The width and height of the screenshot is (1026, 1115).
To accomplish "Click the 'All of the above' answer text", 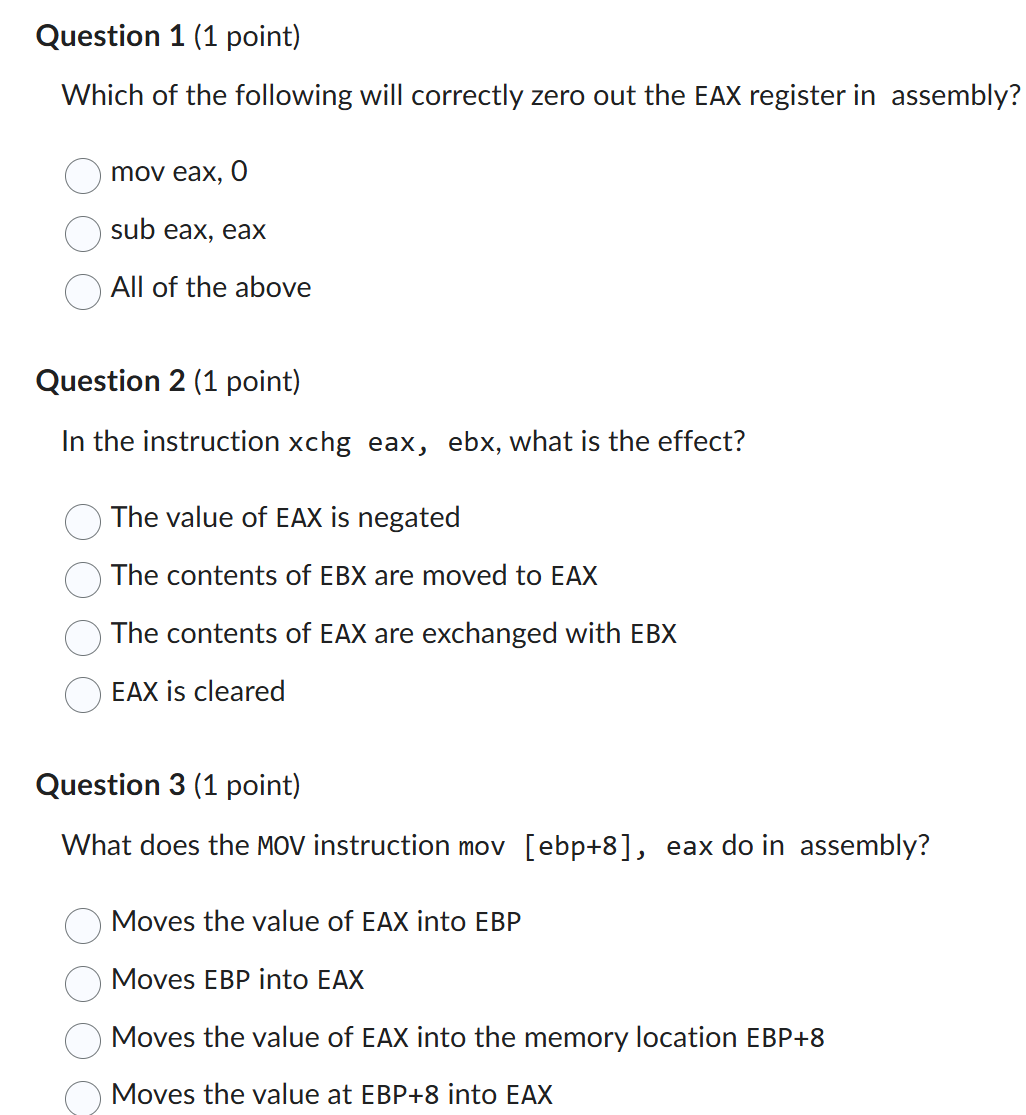I will pos(211,288).
